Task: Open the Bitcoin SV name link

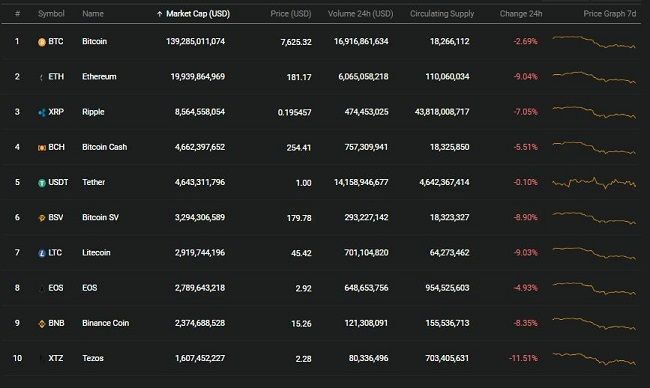Action: click(x=100, y=218)
